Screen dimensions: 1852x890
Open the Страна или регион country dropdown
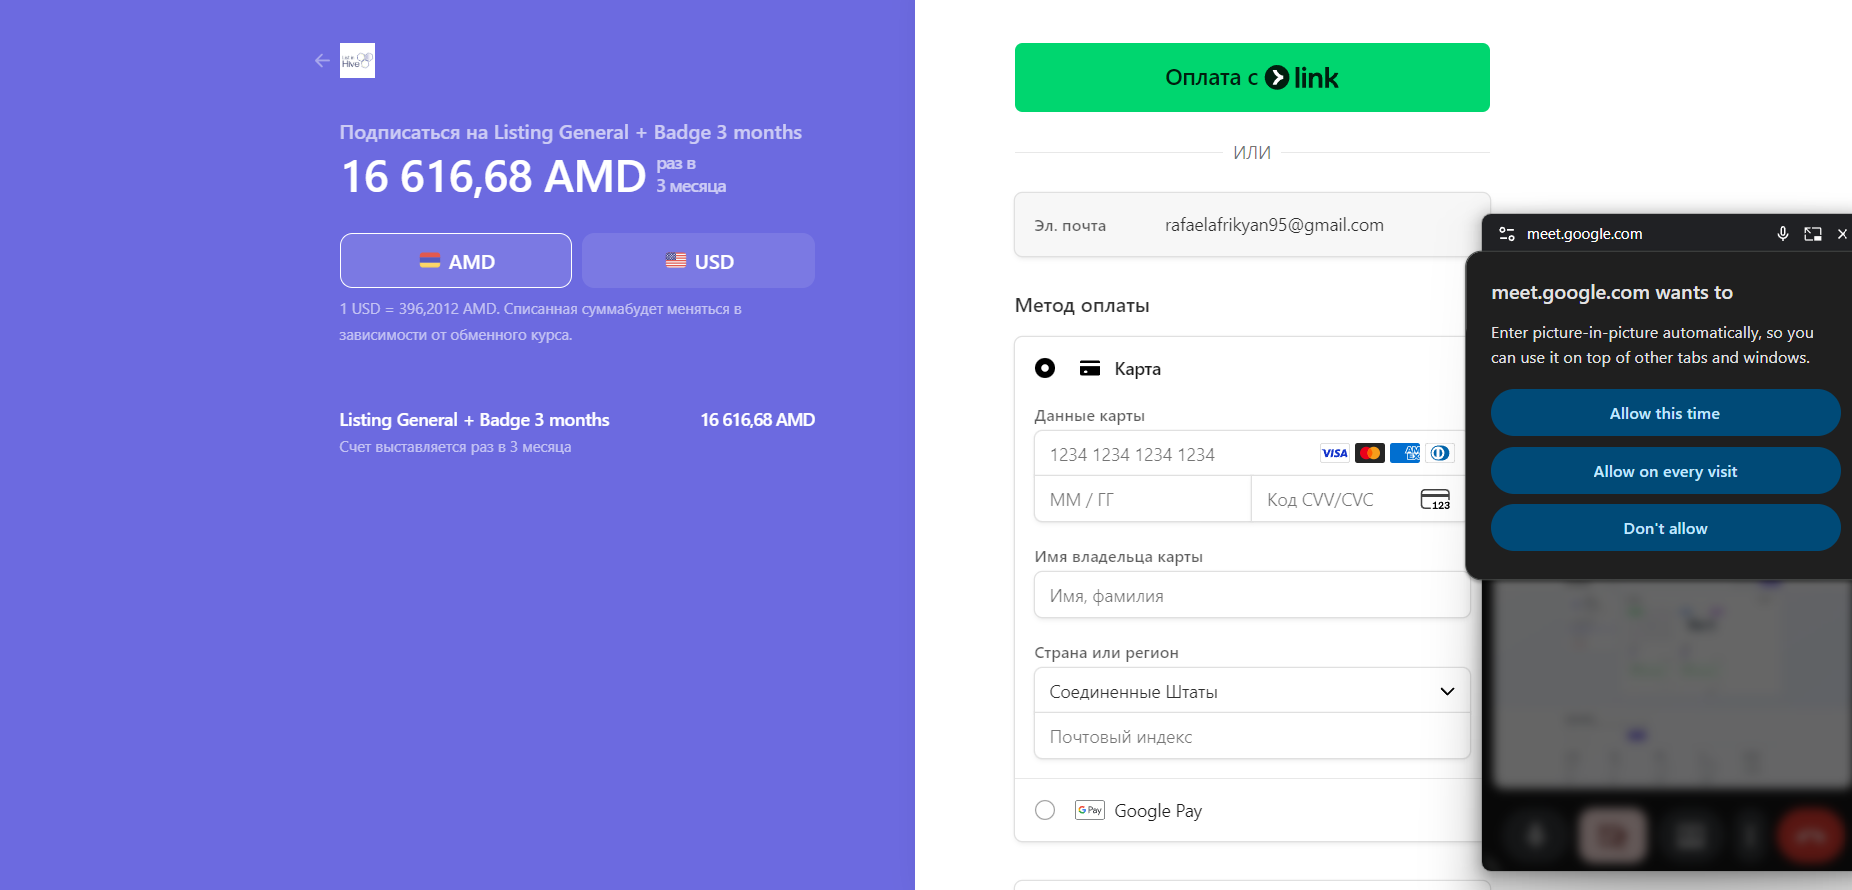[1251, 691]
